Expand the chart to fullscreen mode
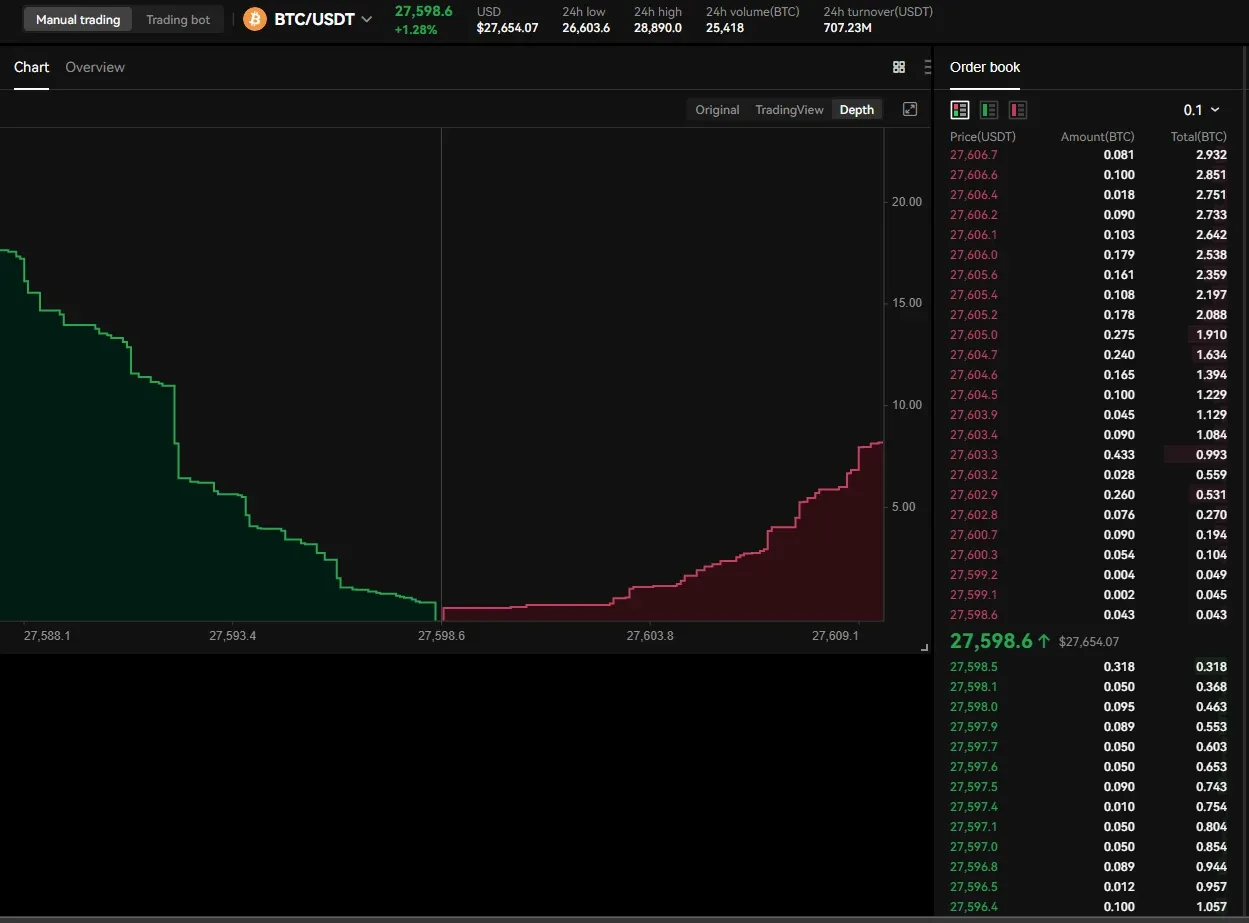This screenshot has height=923, width=1249. click(910, 109)
